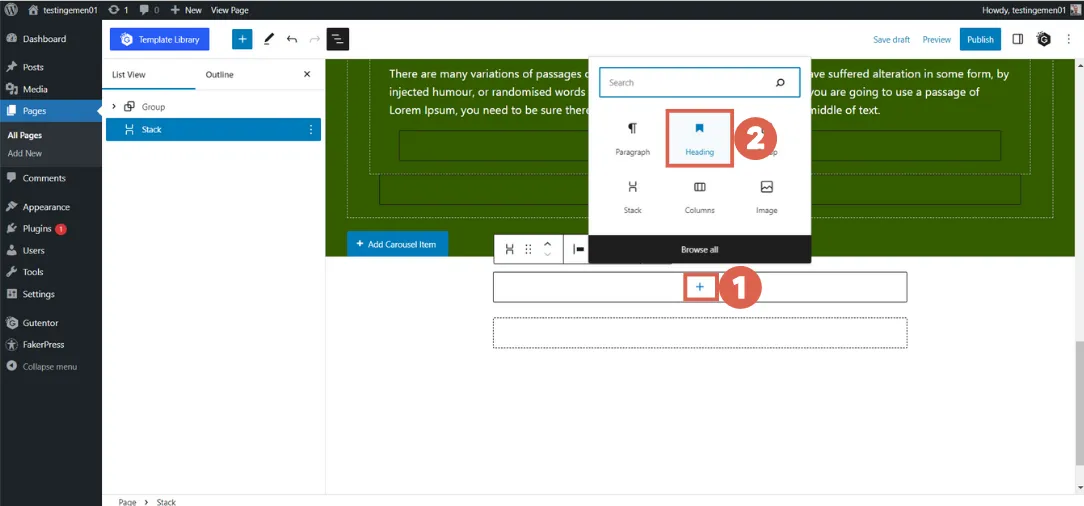
Task: Select the Stack block in list view
Action: pyautogui.click(x=213, y=129)
